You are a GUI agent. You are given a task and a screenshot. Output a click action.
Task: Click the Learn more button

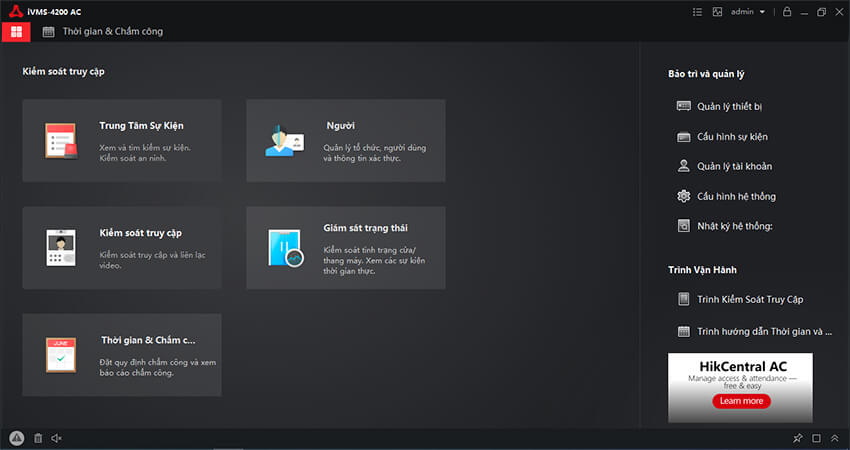click(x=741, y=401)
